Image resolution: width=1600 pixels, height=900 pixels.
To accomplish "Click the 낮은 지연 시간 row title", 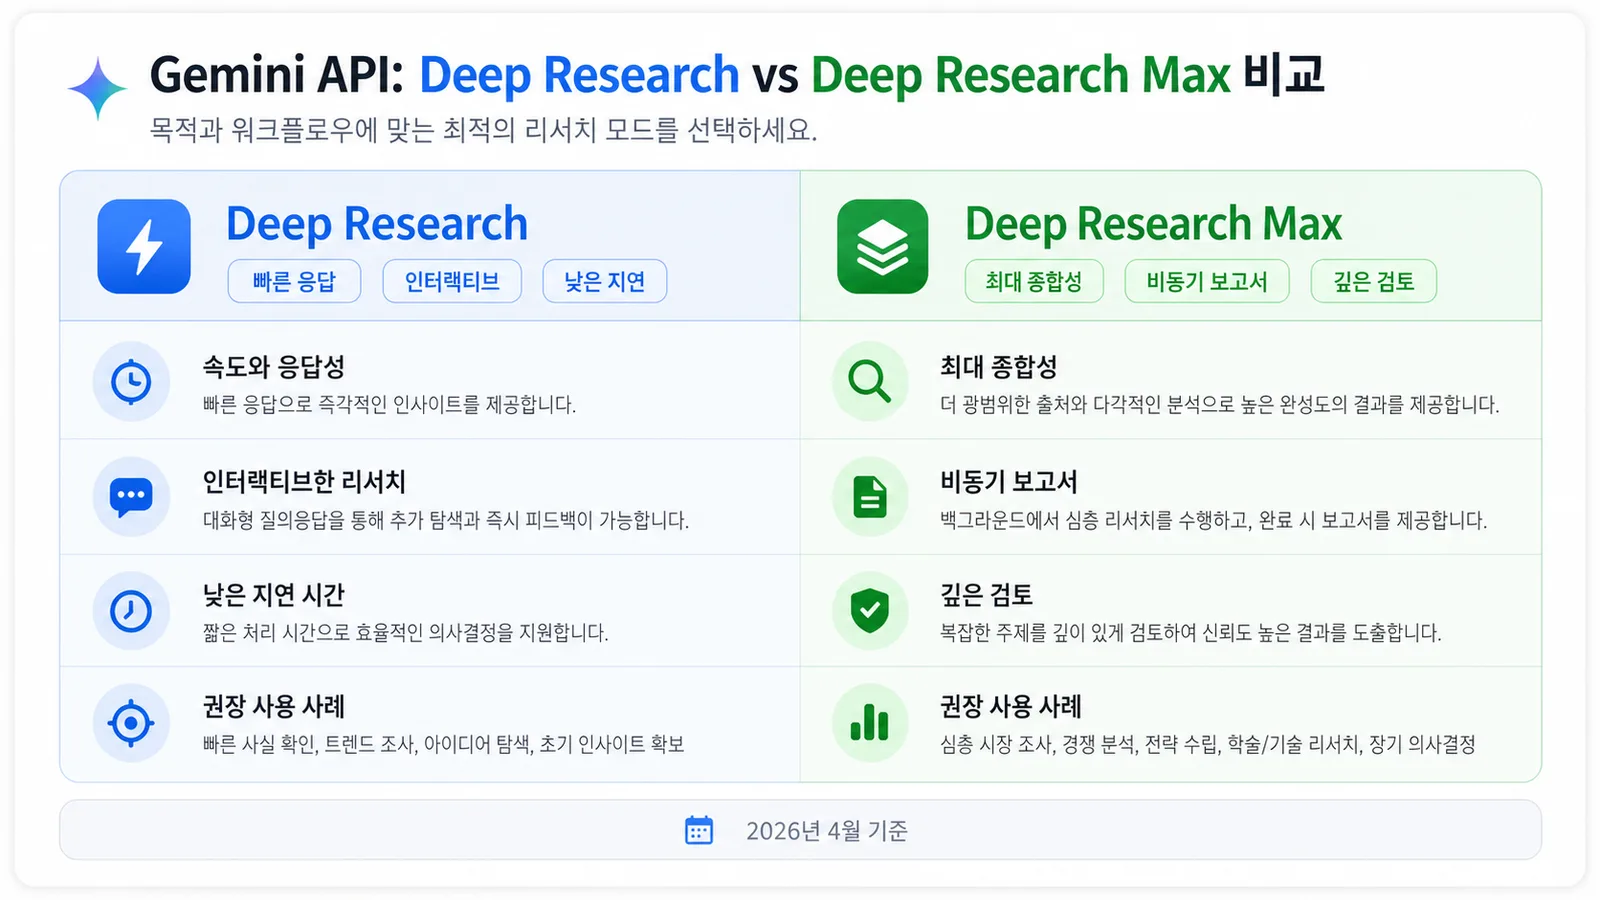I will 274,595.
